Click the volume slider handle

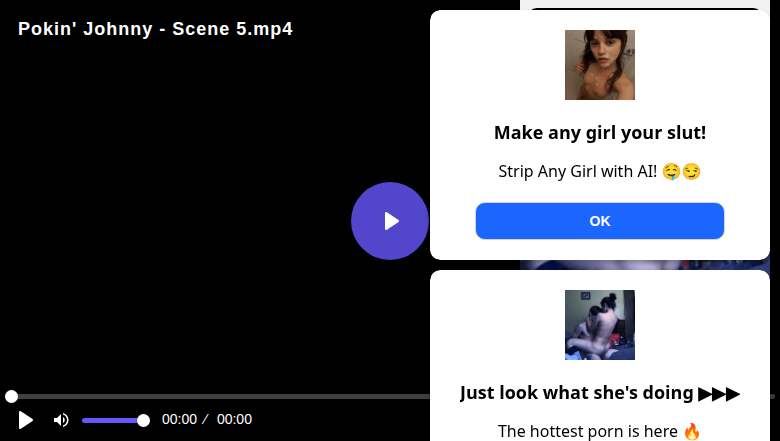pos(143,420)
